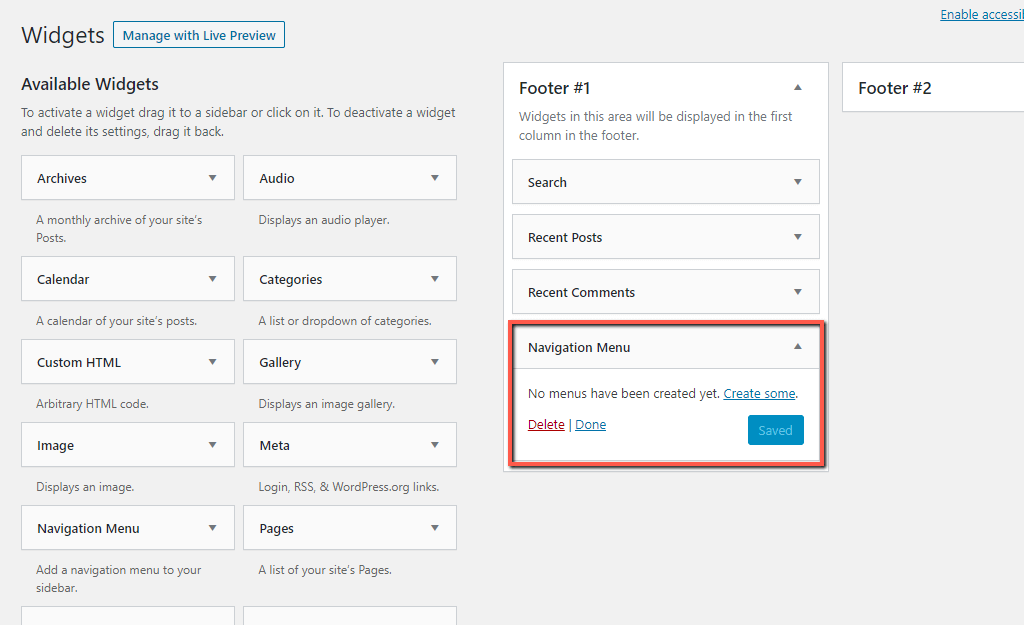Open the Enable accessibility mode link

pos(982,14)
